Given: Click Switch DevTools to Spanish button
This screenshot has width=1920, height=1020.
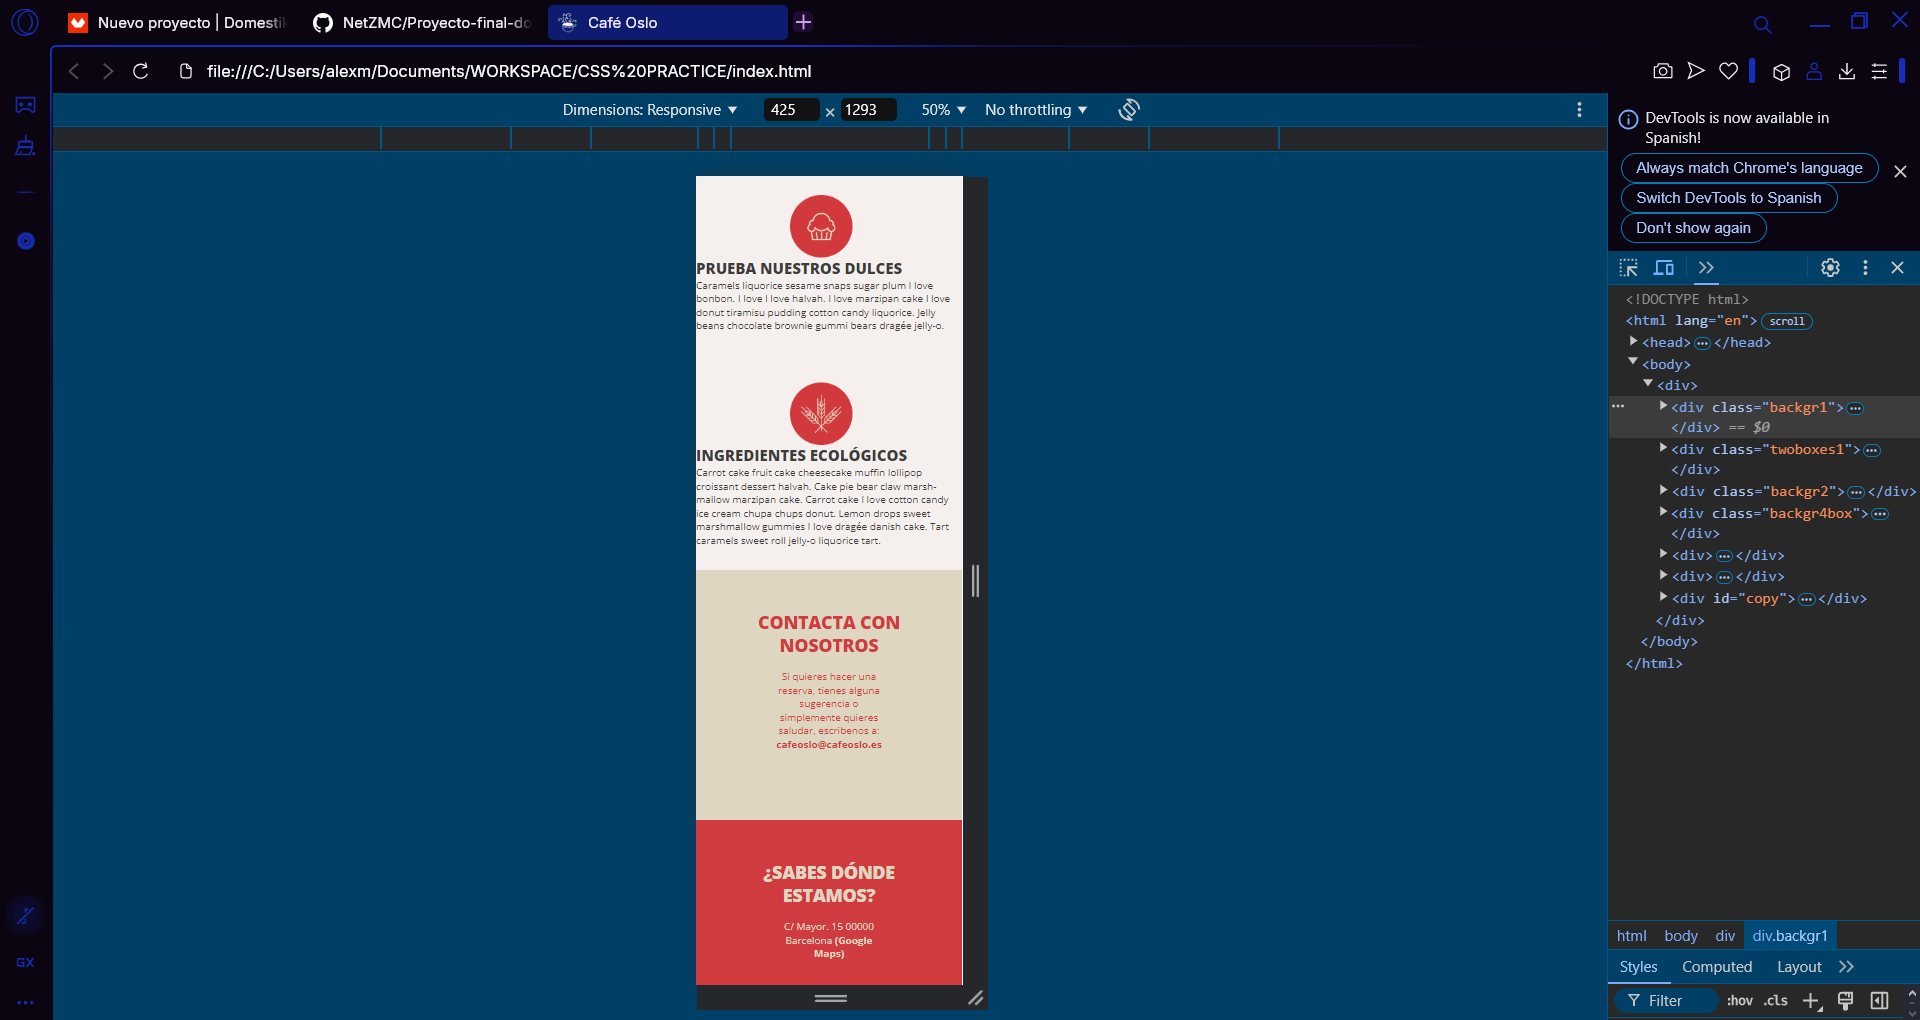Looking at the screenshot, I should click(1728, 198).
